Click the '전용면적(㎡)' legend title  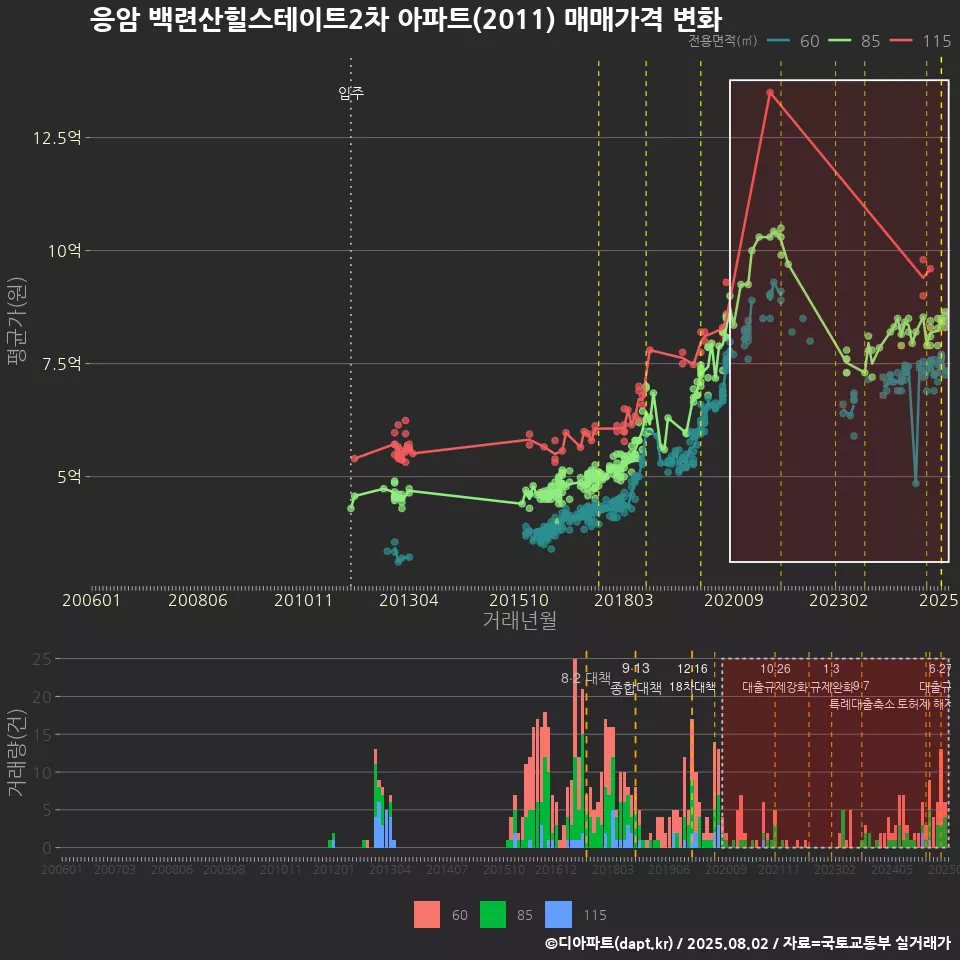(x=722, y=41)
